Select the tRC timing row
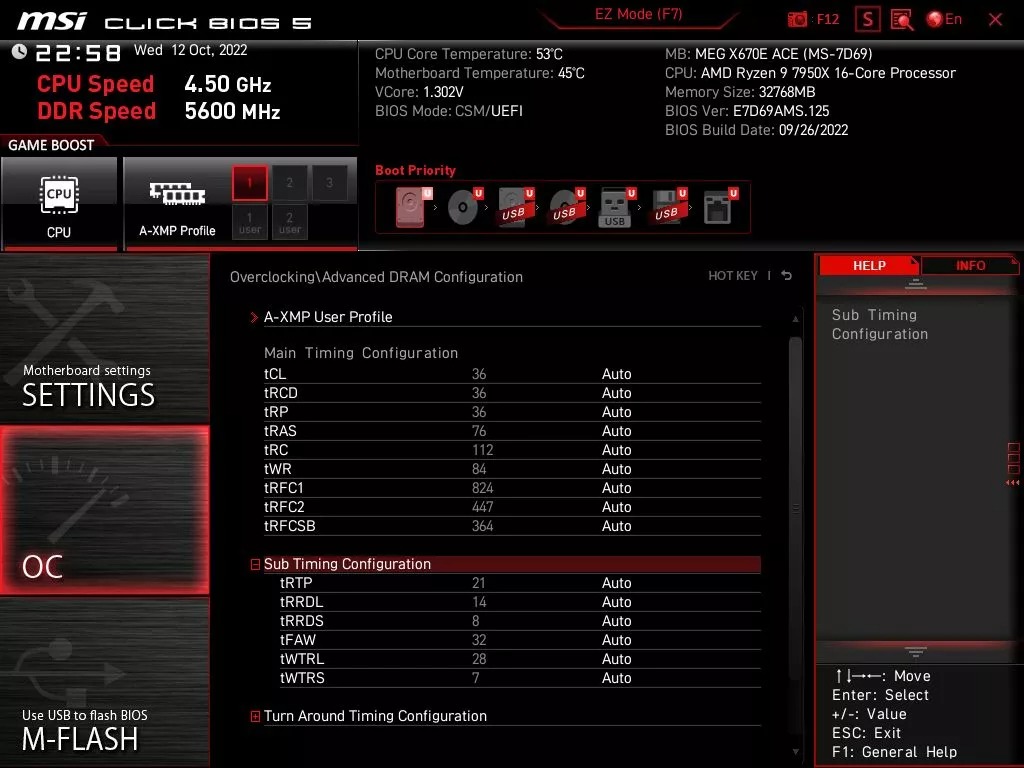 (512, 450)
